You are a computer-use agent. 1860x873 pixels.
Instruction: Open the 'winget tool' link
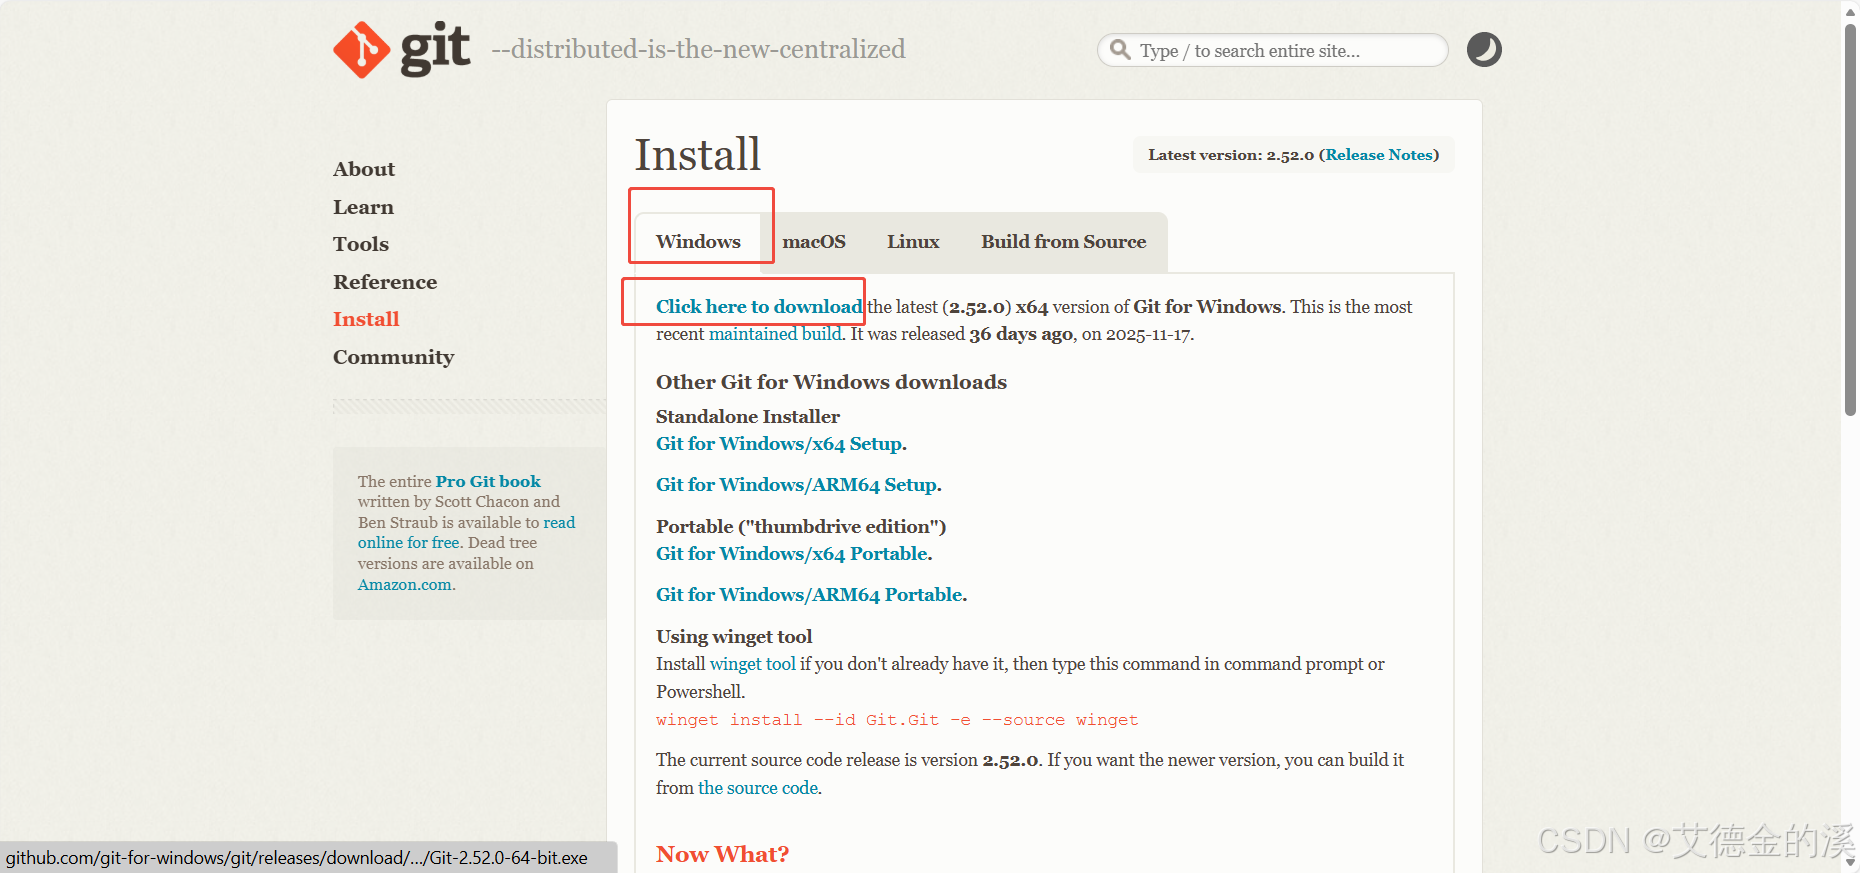(752, 664)
